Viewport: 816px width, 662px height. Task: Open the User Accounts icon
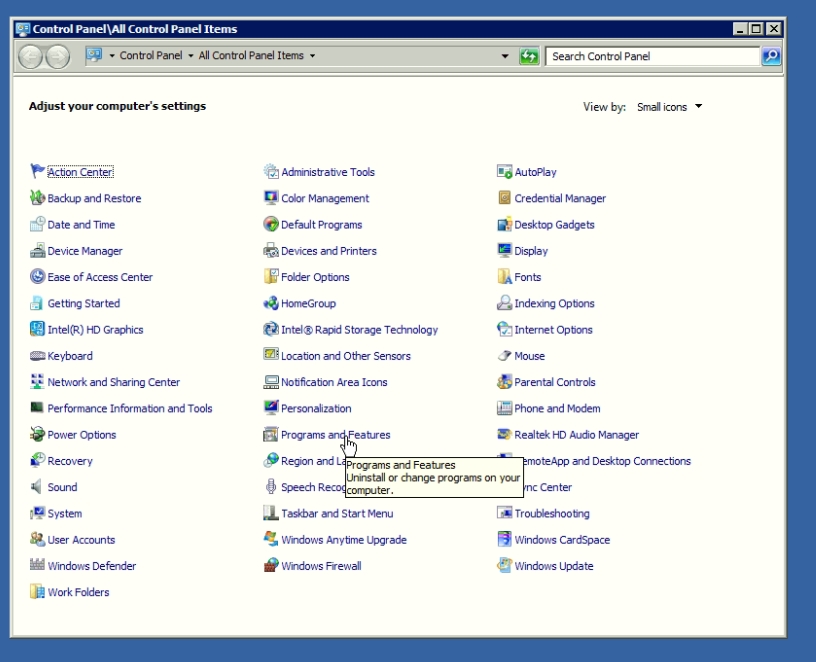[37, 539]
